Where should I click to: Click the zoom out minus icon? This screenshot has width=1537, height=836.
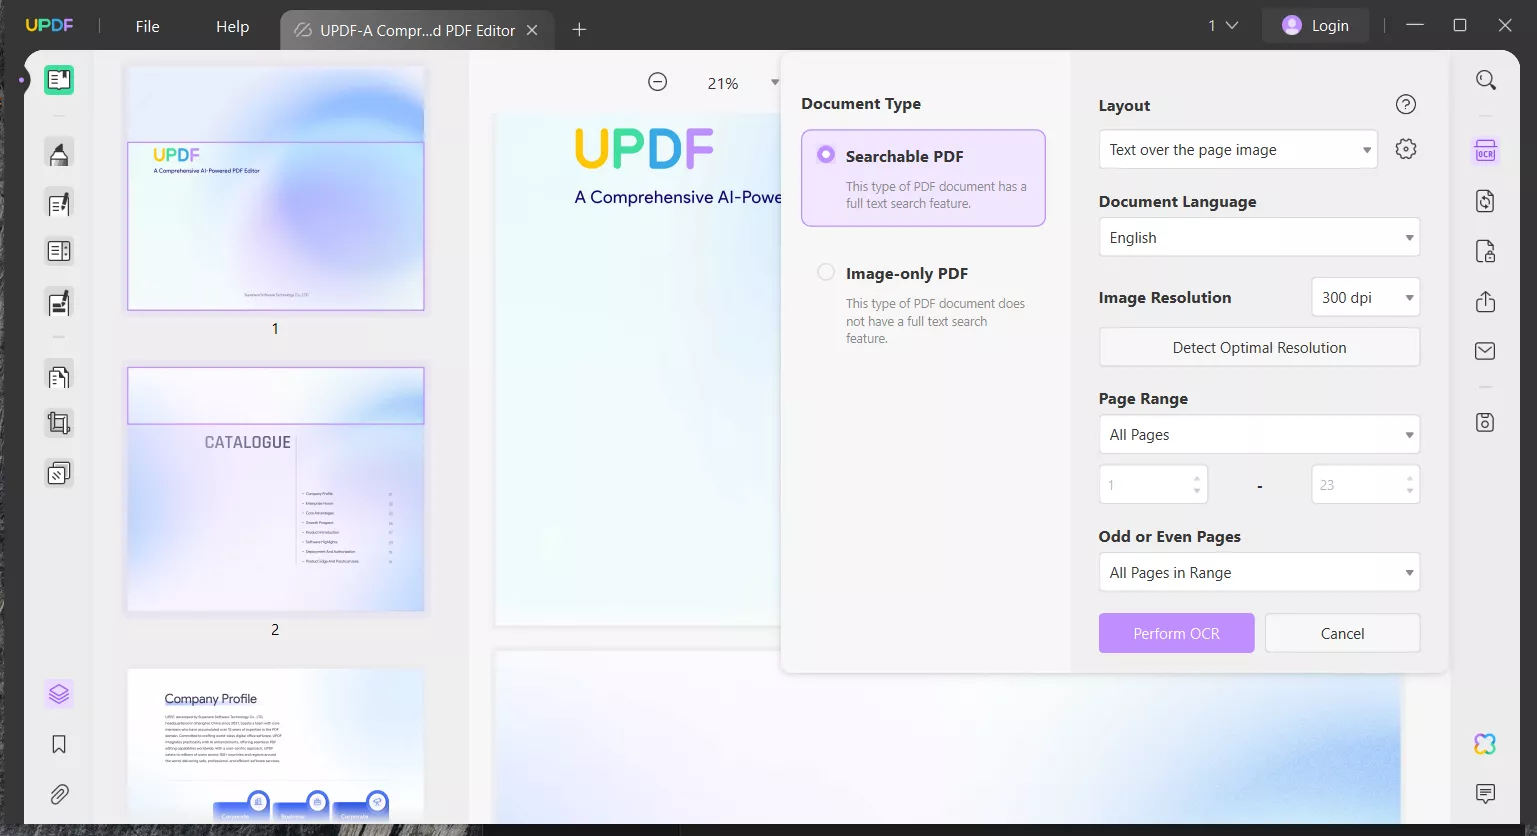point(658,82)
